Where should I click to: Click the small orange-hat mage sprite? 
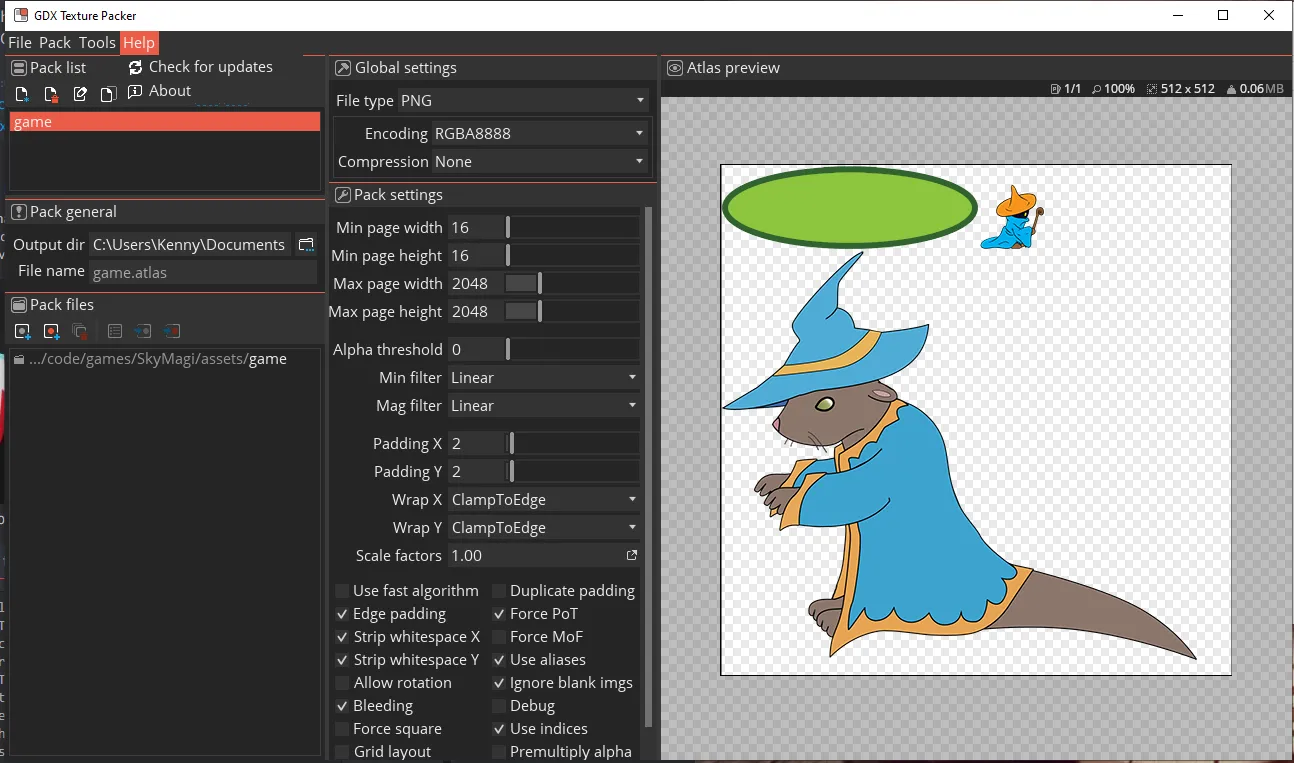point(1013,217)
